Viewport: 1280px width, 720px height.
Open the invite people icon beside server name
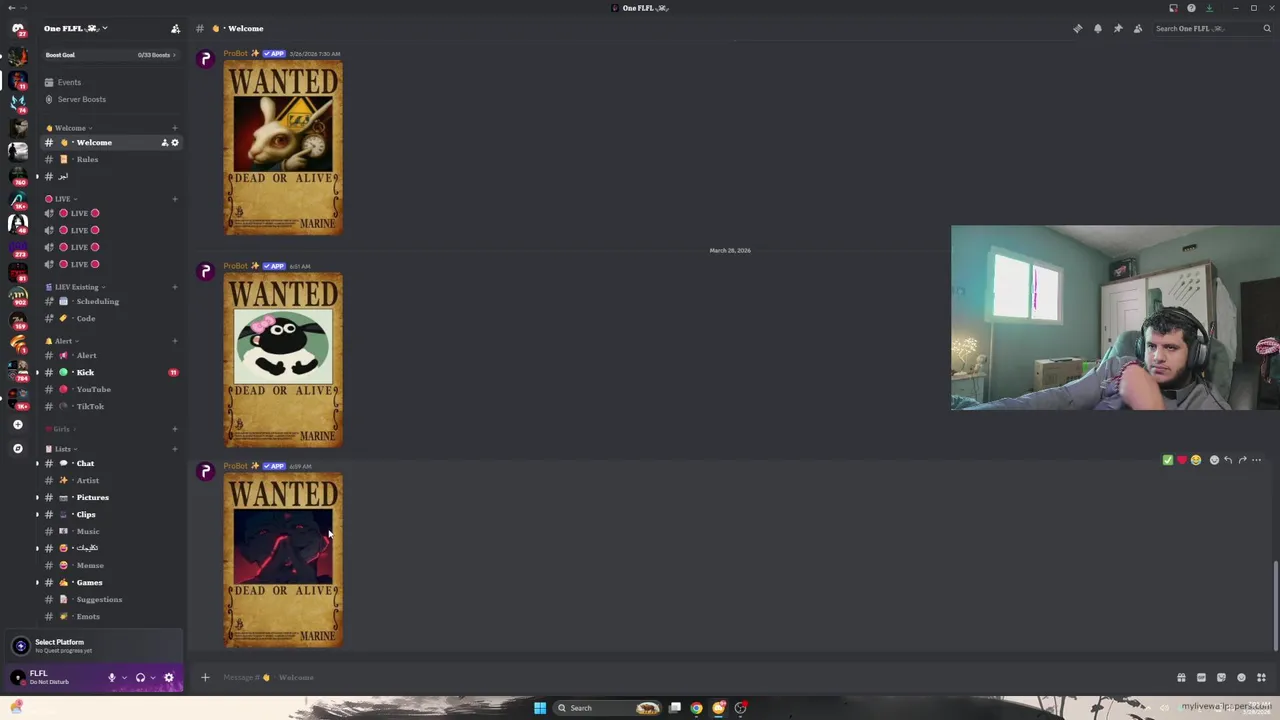click(175, 28)
